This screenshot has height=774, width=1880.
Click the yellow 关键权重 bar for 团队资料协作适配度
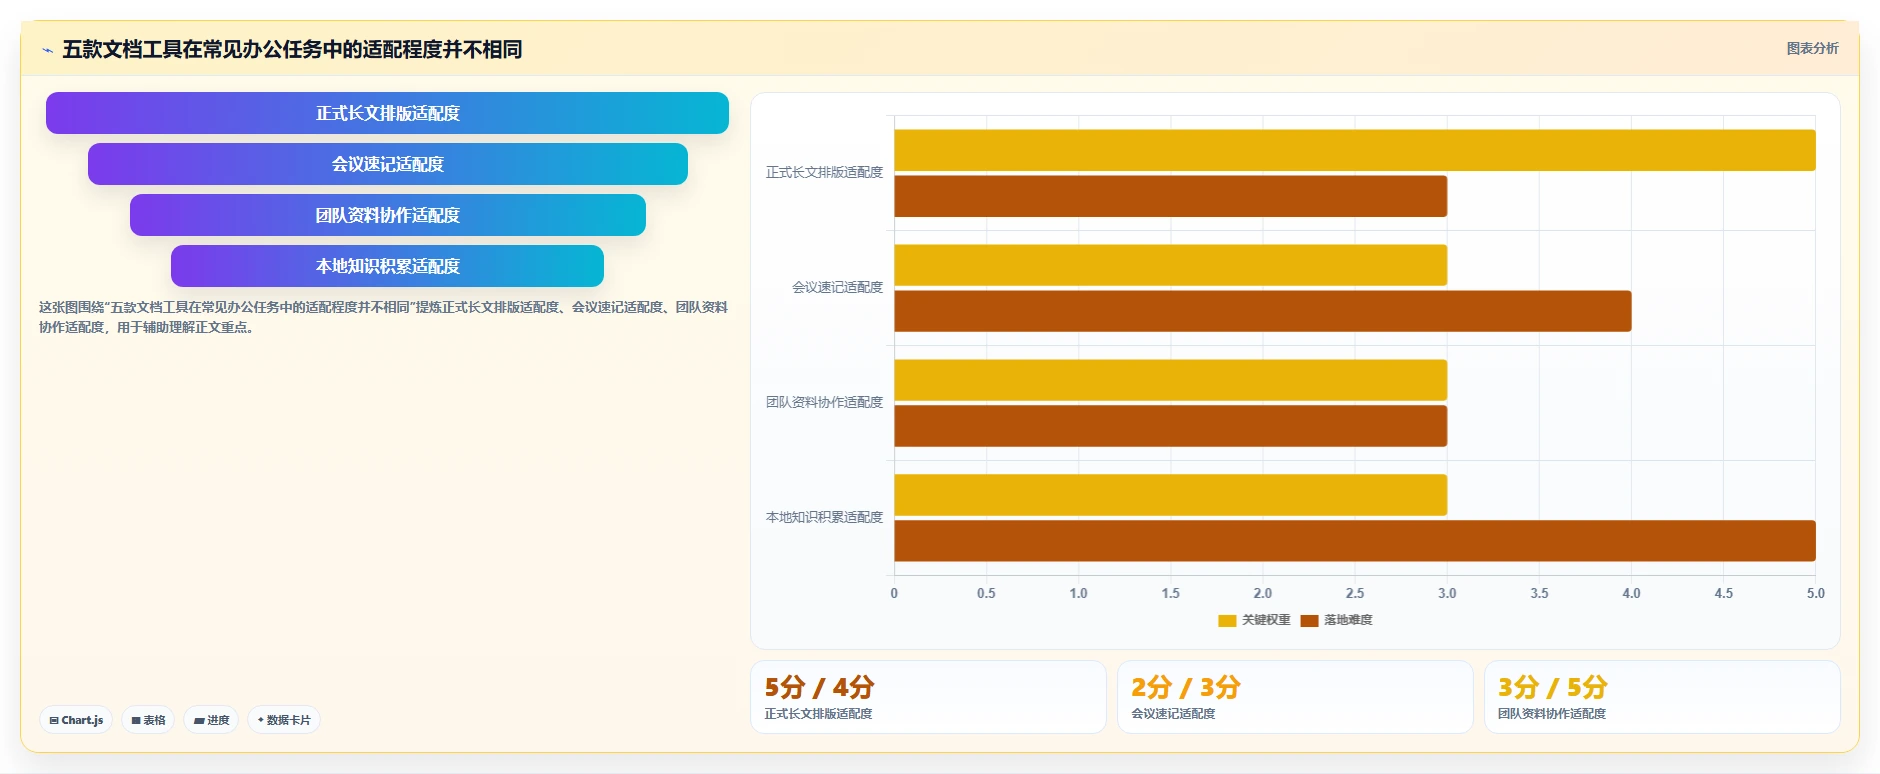tap(1170, 380)
